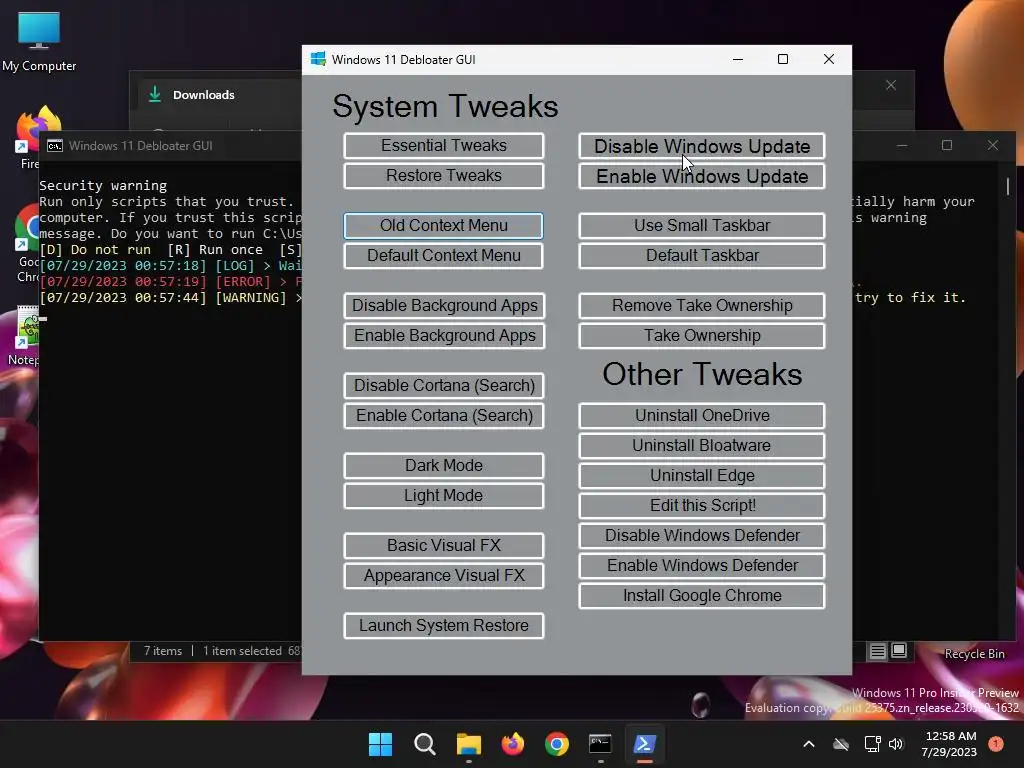Open the My Computer desktop icon
1024x768 pixels.
[39, 42]
